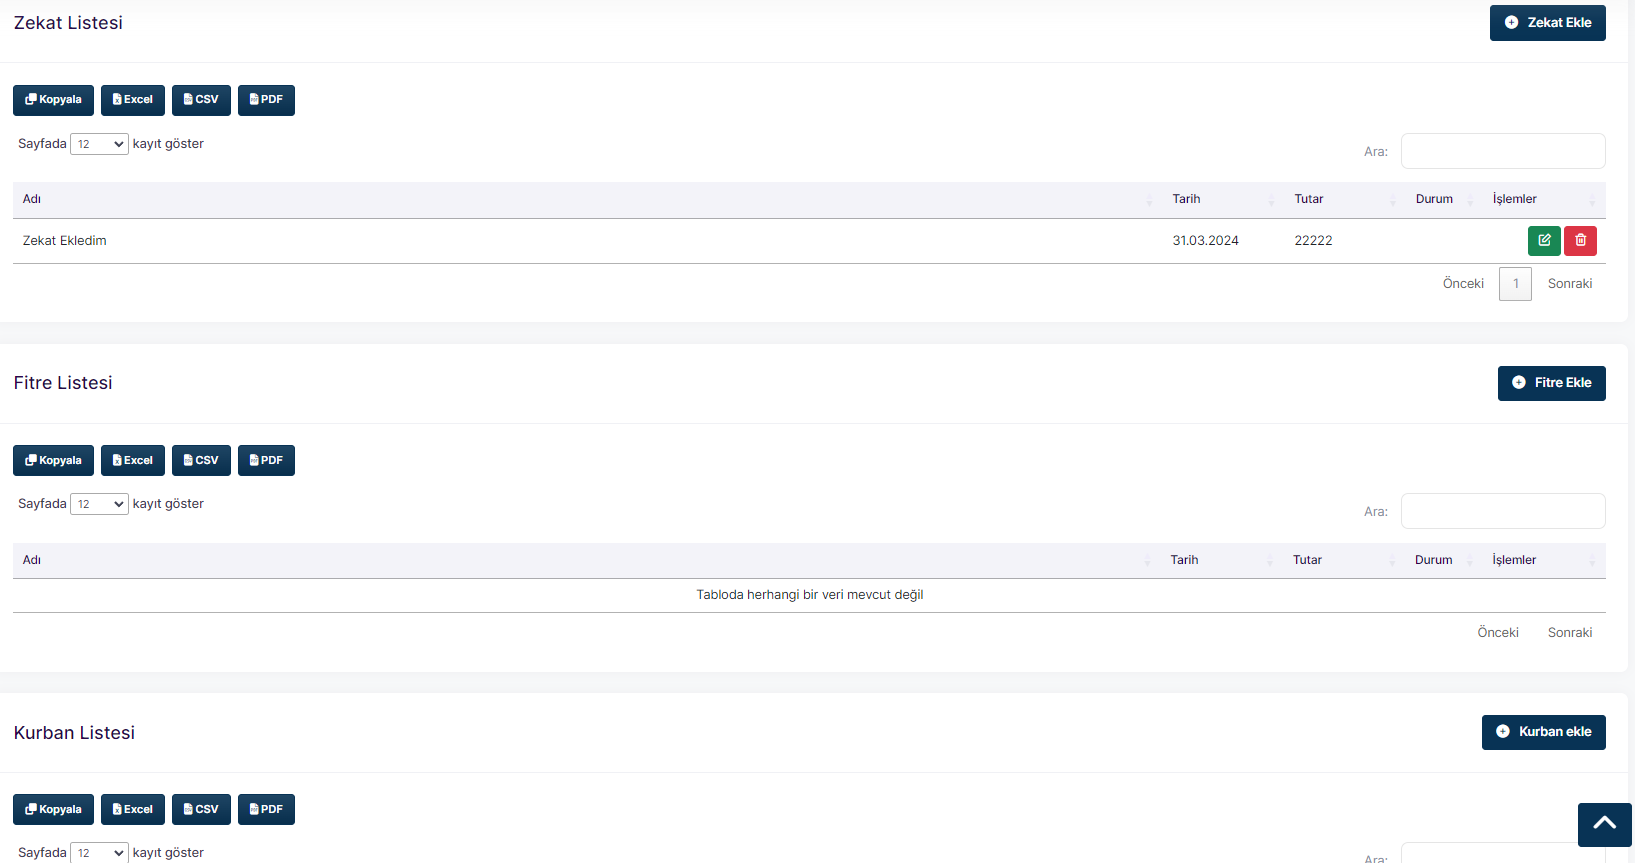
Task: Open the Fitre page size dropdown
Action: [99, 504]
